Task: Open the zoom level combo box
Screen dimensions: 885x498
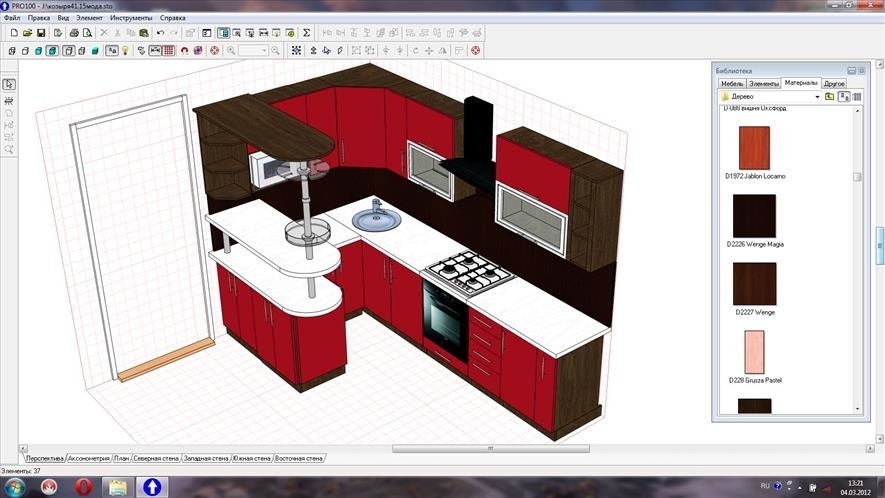Action: pos(253,51)
